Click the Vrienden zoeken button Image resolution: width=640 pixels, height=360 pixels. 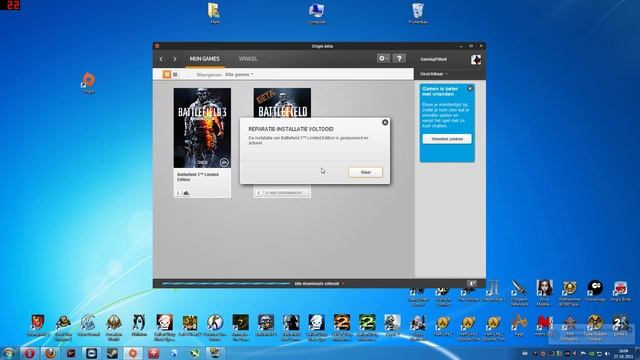click(x=447, y=139)
